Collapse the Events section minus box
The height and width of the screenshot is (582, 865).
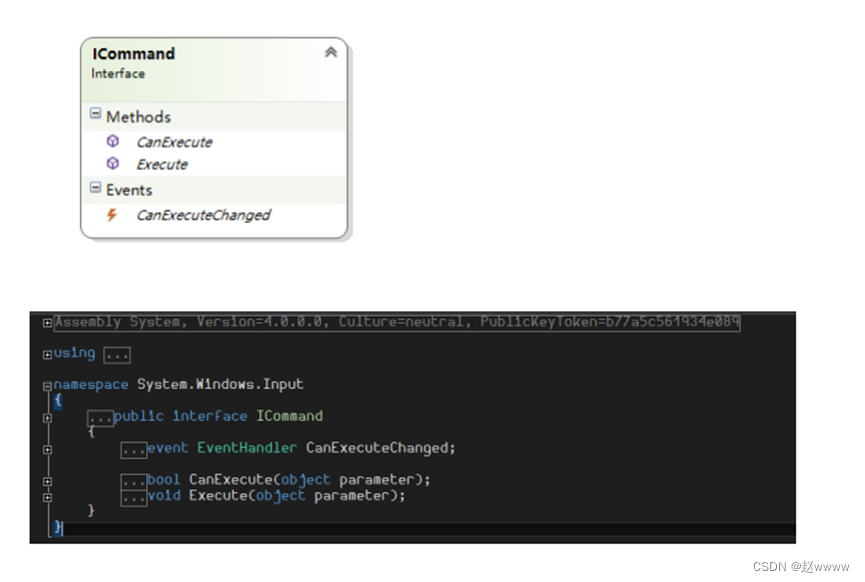click(95, 186)
